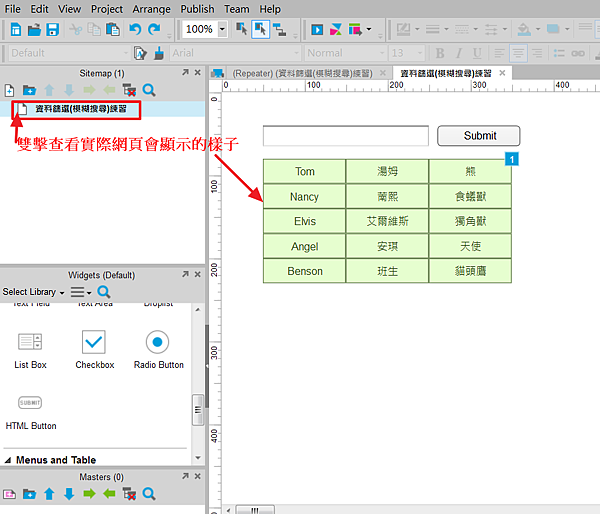Click the Preview play icon
Image resolution: width=600 pixels, height=514 pixels.
pyautogui.click(x=317, y=29)
